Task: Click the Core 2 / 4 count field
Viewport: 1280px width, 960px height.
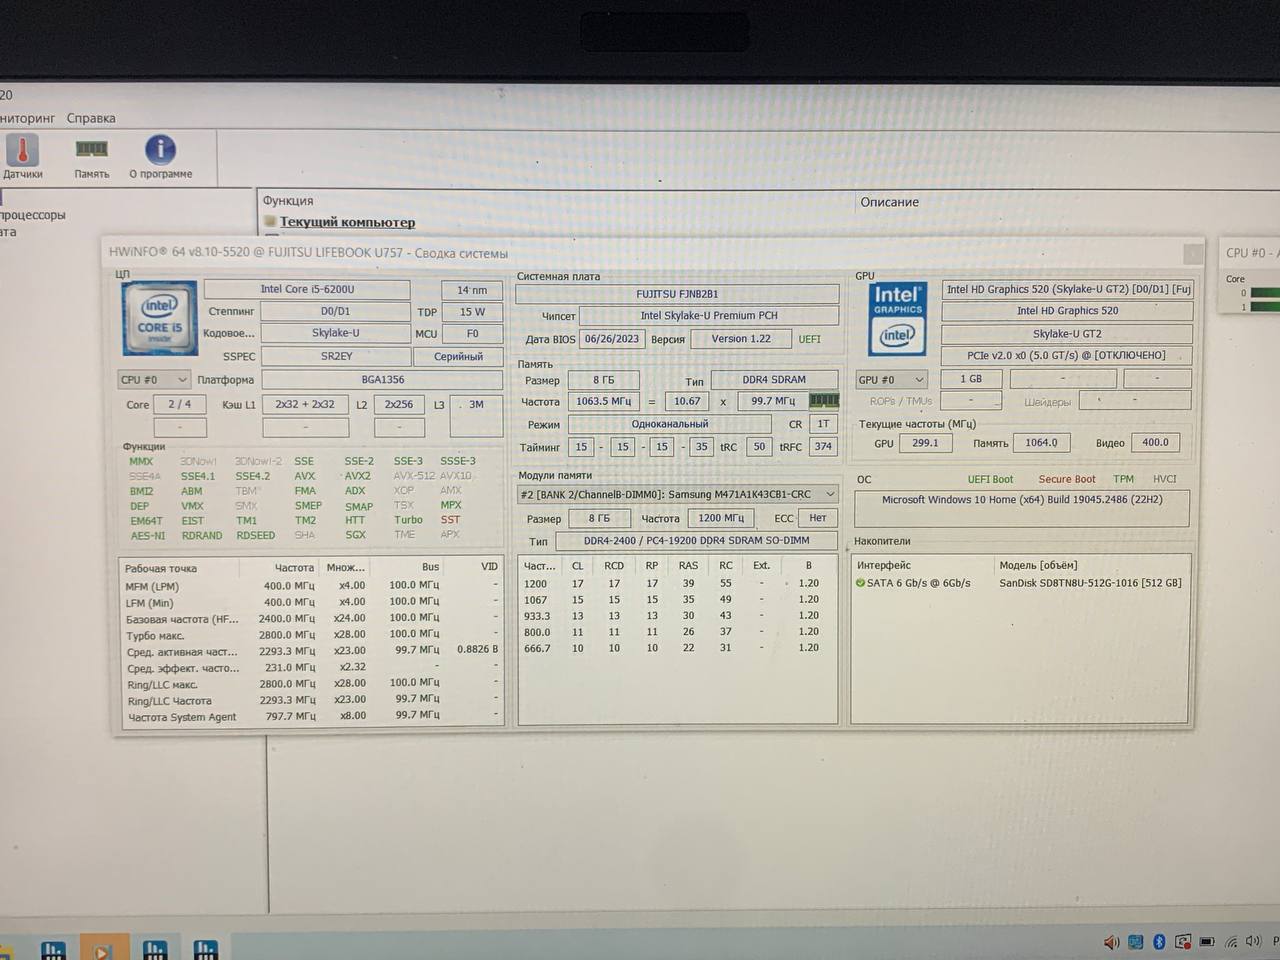Action: [x=180, y=404]
